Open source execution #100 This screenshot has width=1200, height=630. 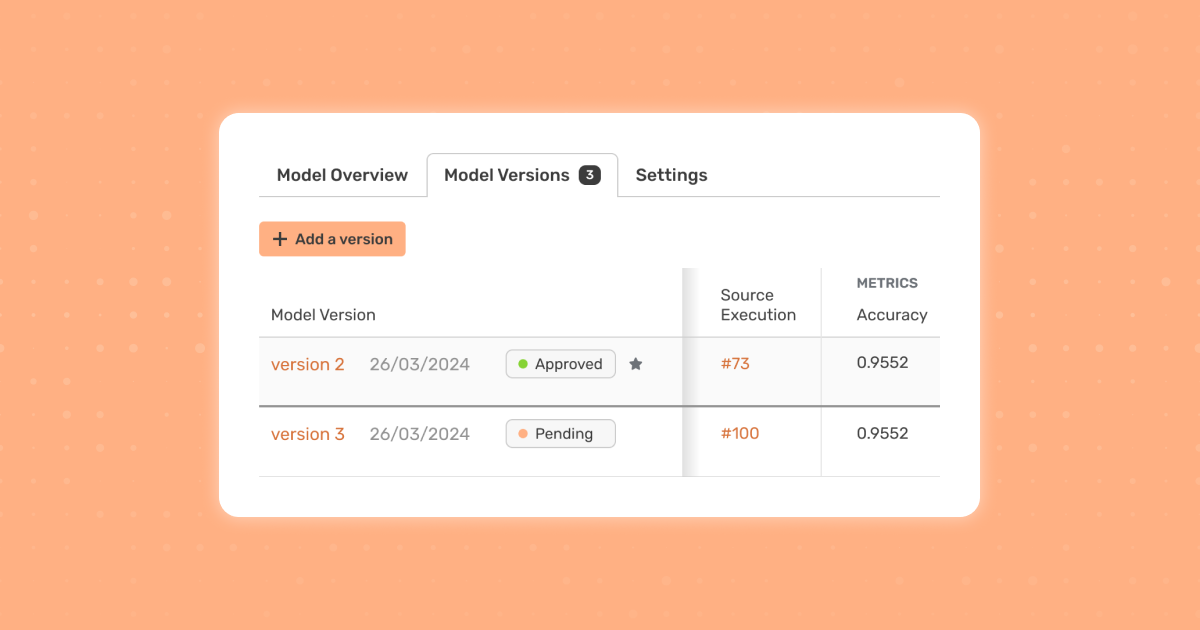[740, 433]
